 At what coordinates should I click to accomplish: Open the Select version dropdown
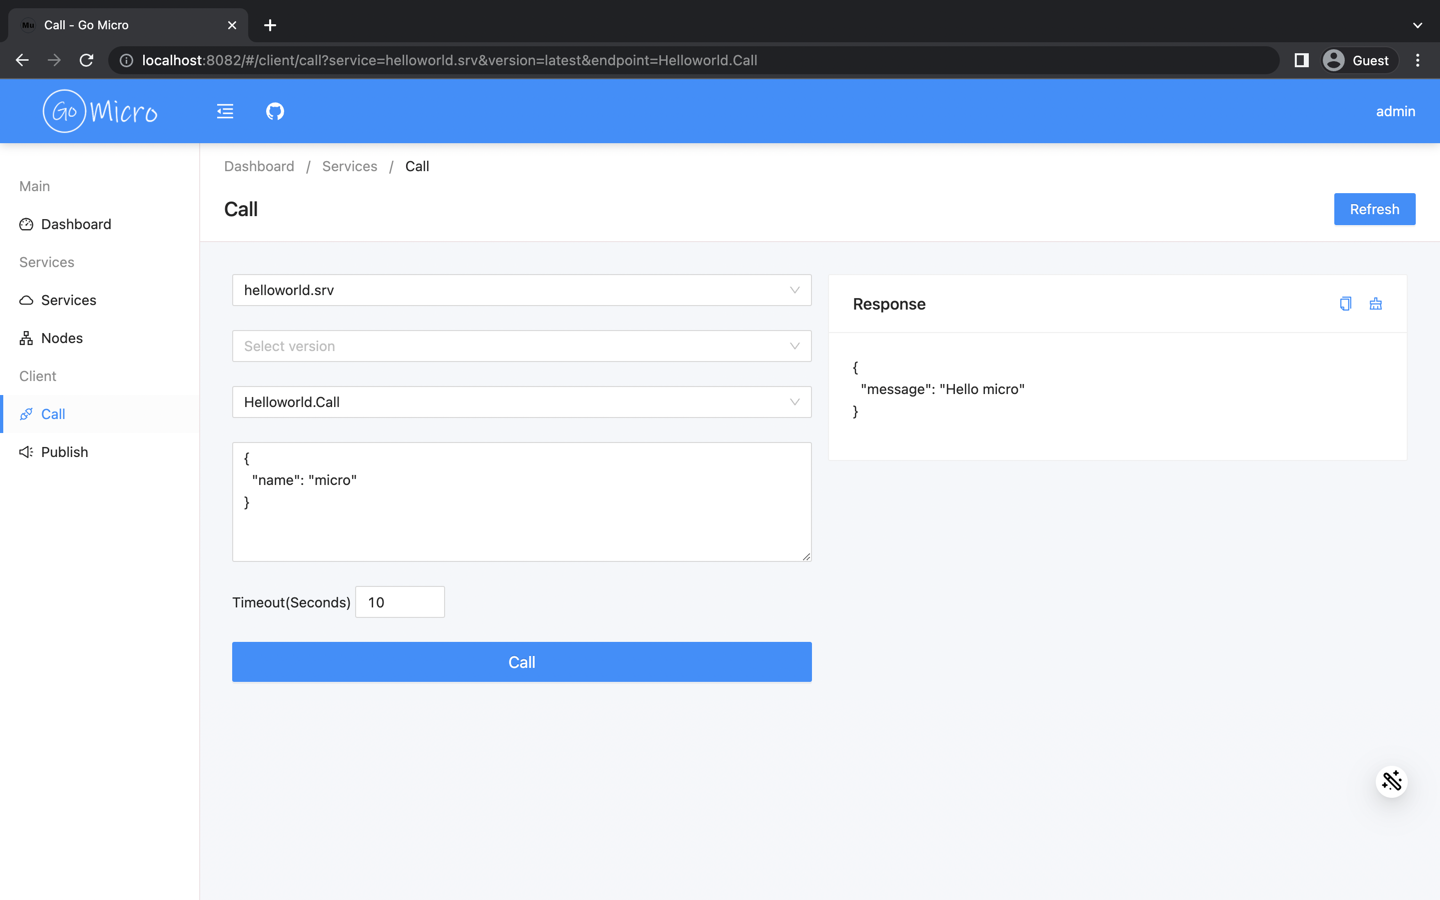[522, 346]
